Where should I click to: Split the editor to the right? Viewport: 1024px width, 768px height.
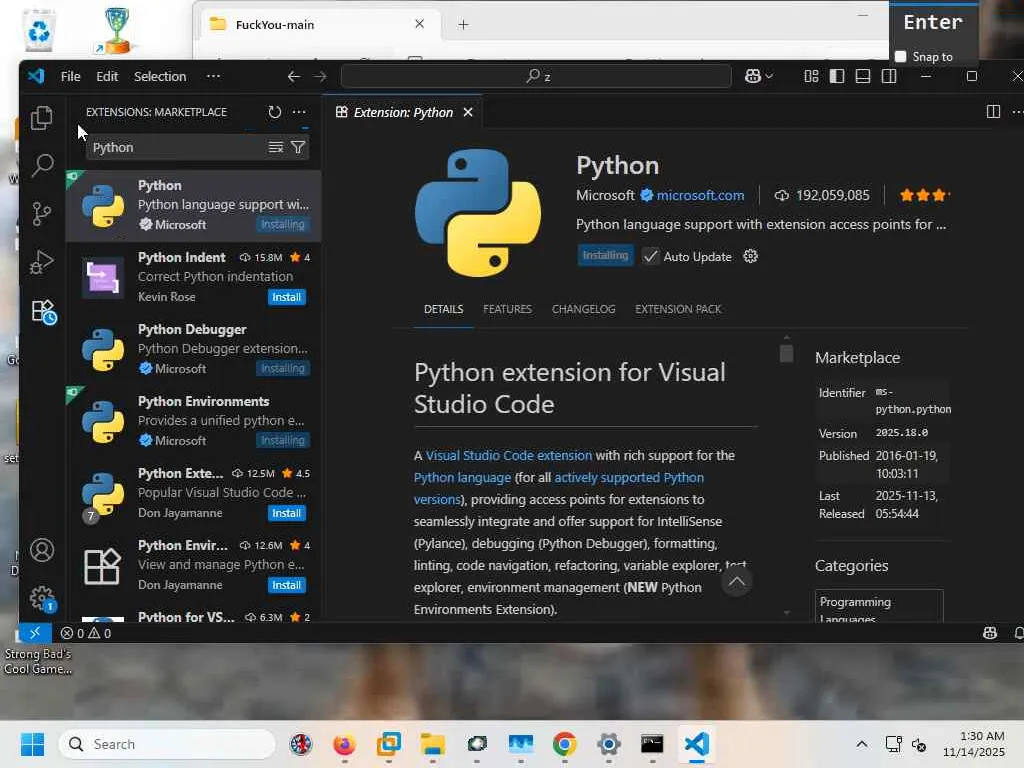993,112
